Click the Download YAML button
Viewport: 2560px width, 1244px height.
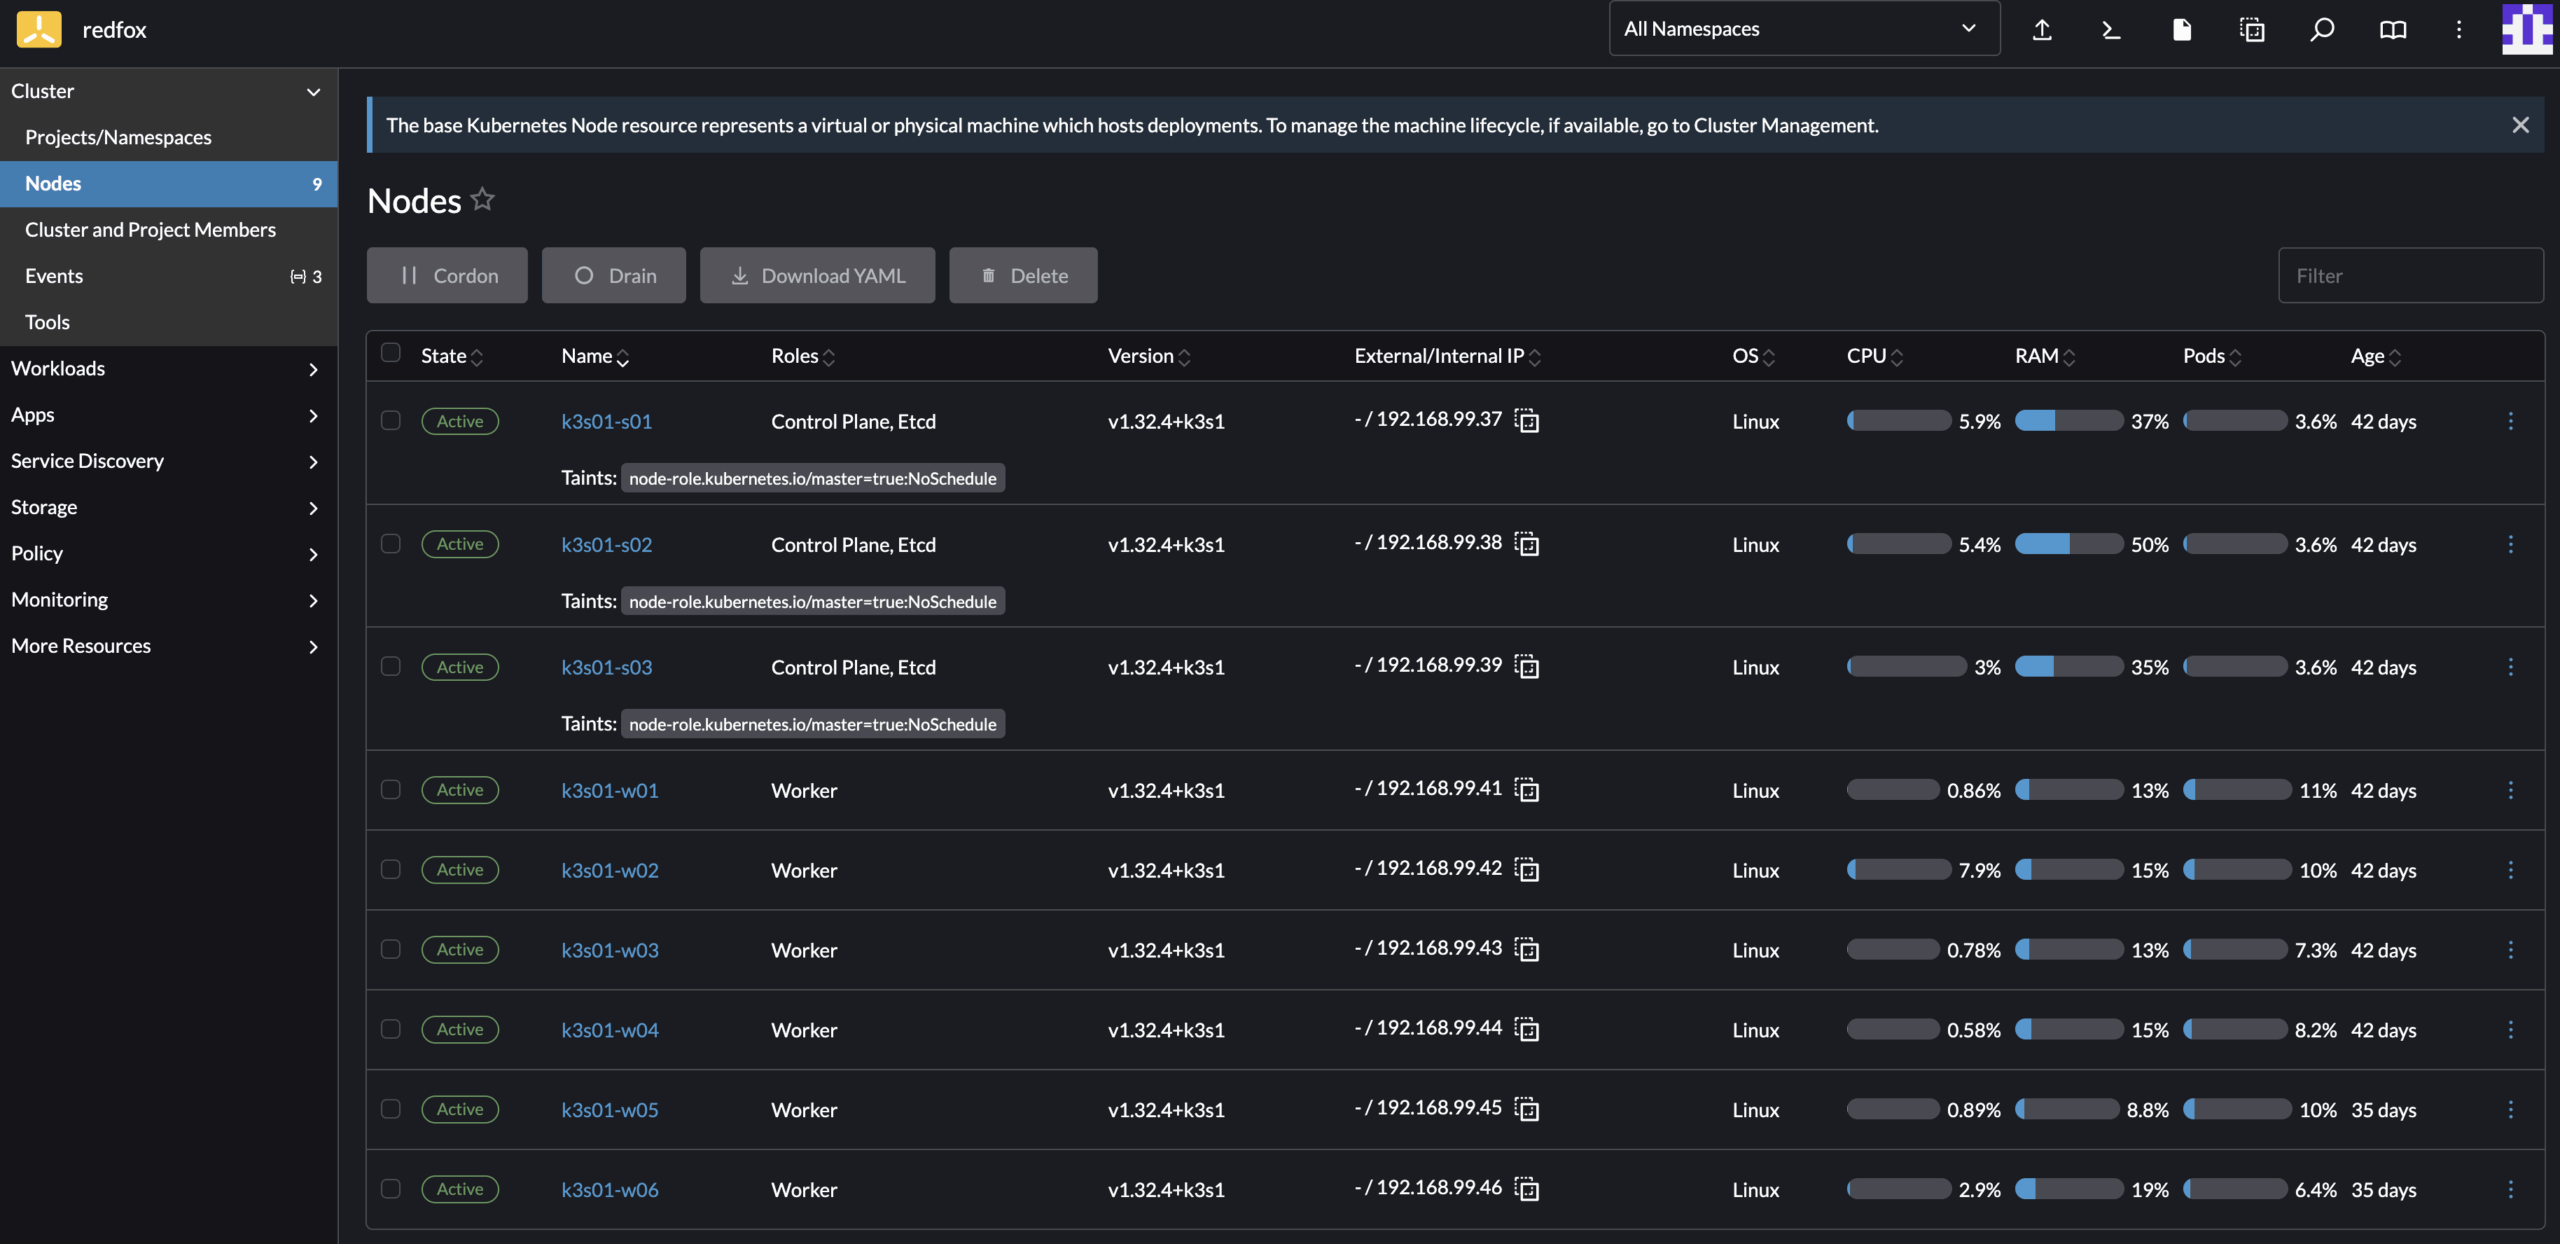[x=817, y=275]
